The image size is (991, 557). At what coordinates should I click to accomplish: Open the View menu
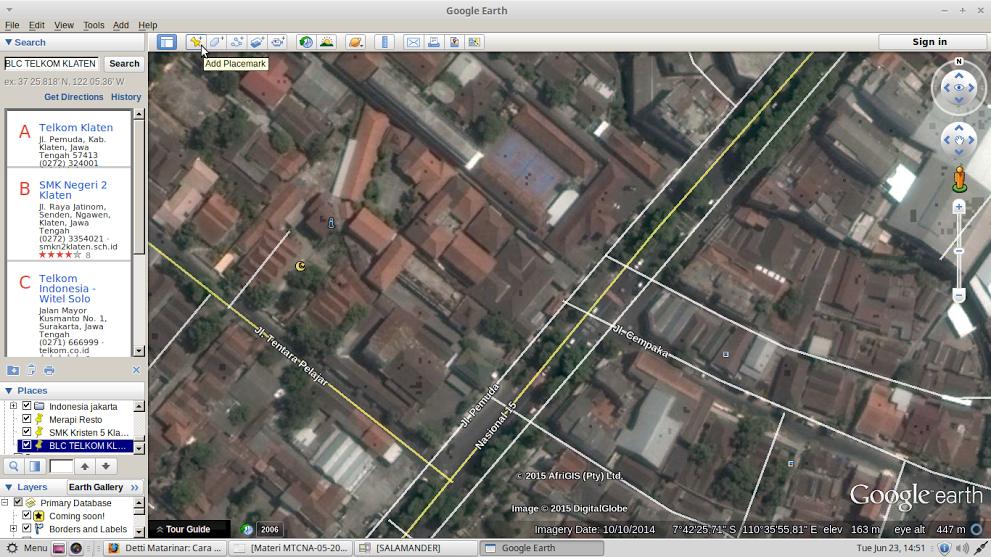(64, 25)
